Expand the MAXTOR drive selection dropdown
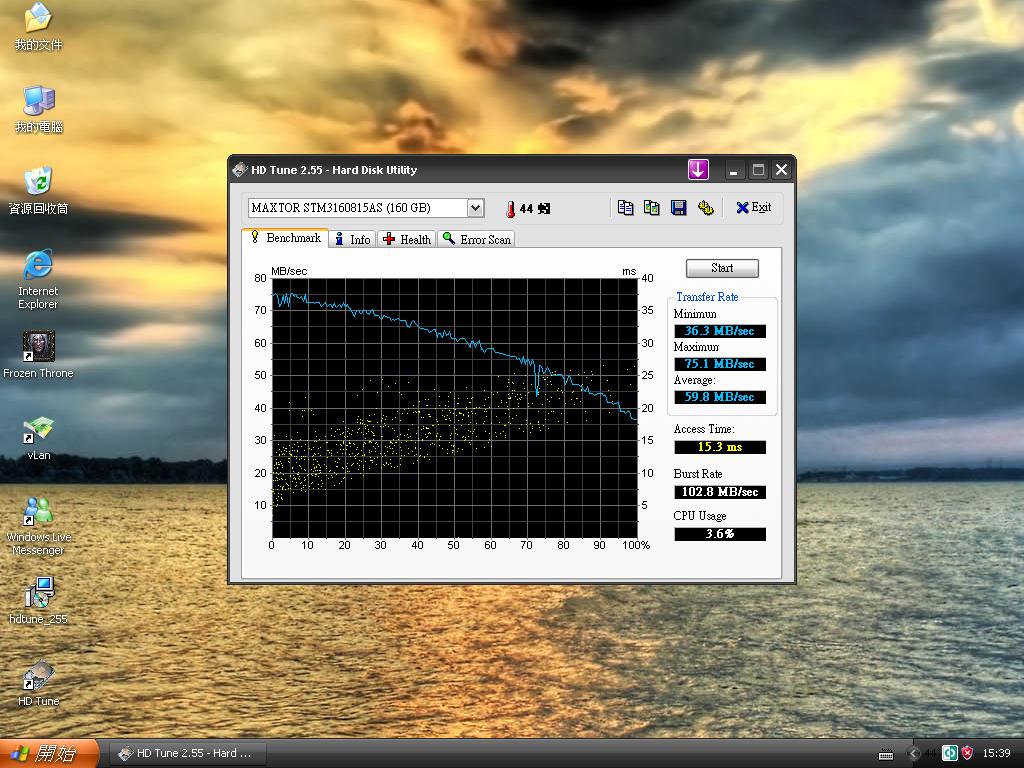 click(476, 208)
